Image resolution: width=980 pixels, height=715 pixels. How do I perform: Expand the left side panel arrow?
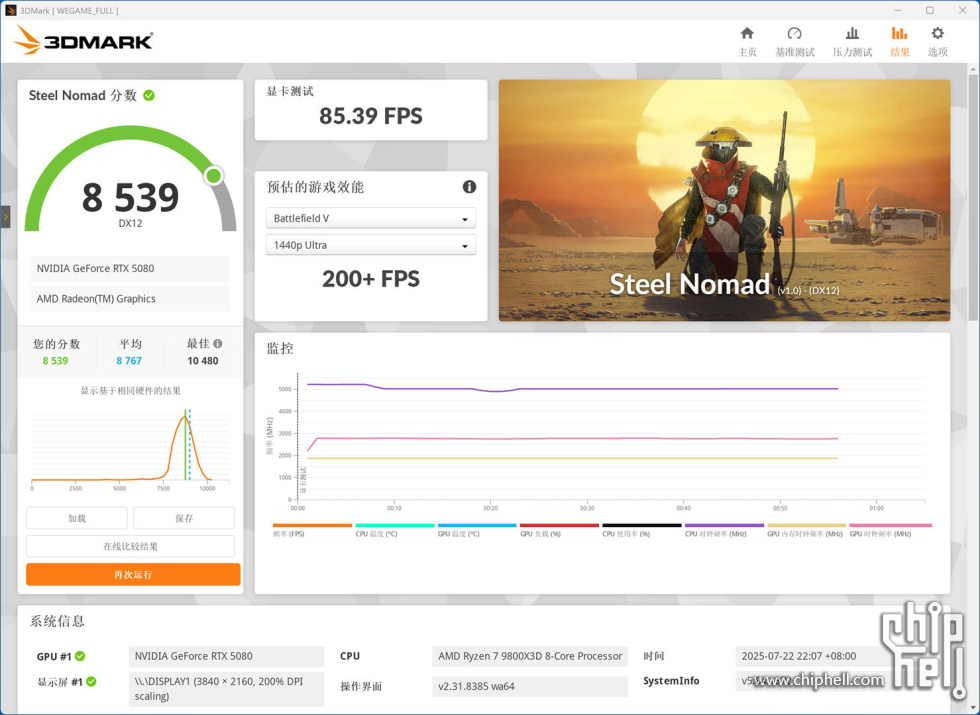click(6, 217)
